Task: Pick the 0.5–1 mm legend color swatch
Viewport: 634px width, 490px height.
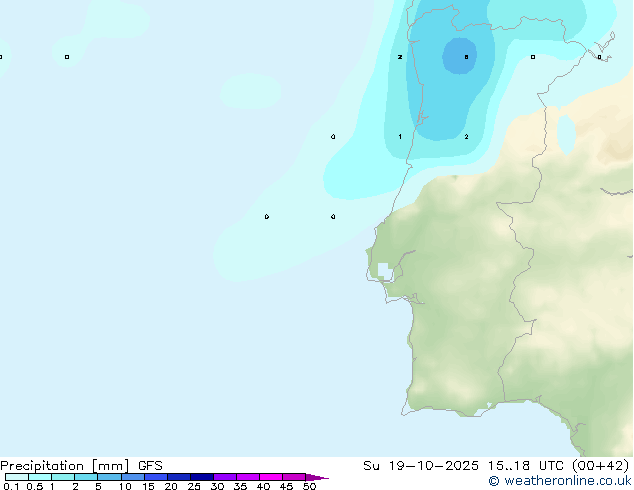Action: (x=40, y=477)
